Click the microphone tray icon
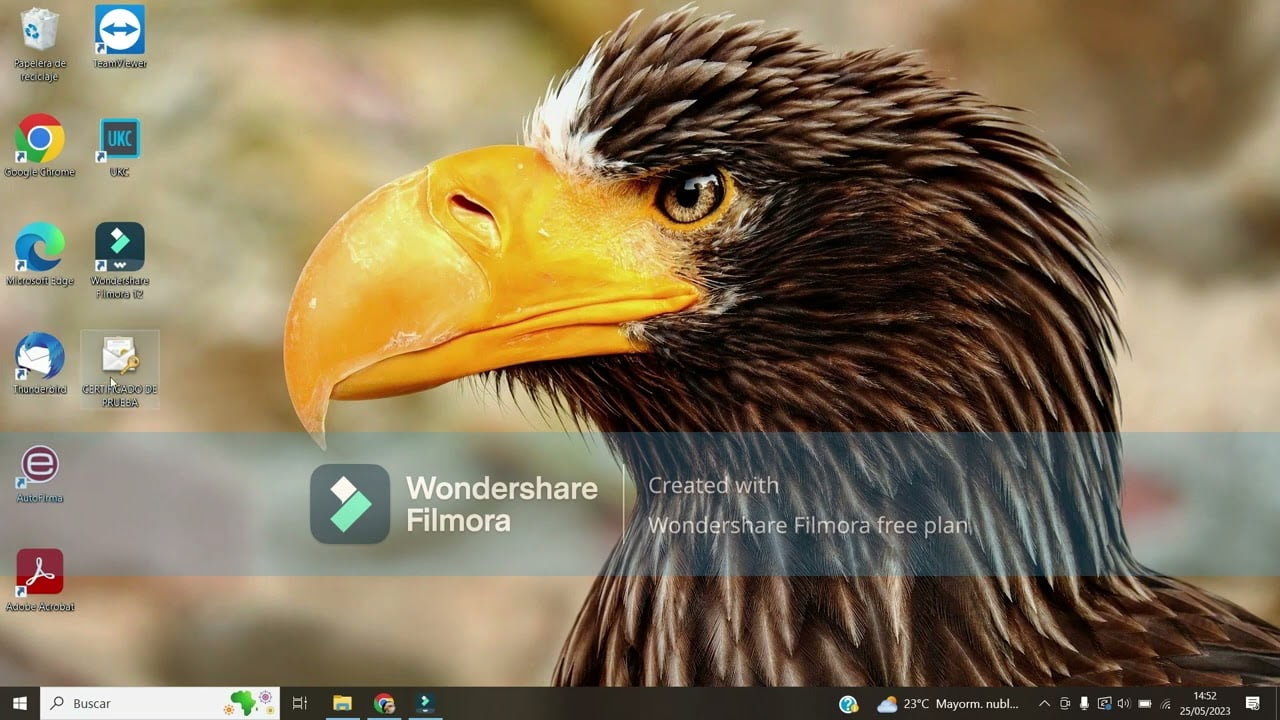Image resolution: width=1280 pixels, height=720 pixels. click(1084, 704)
